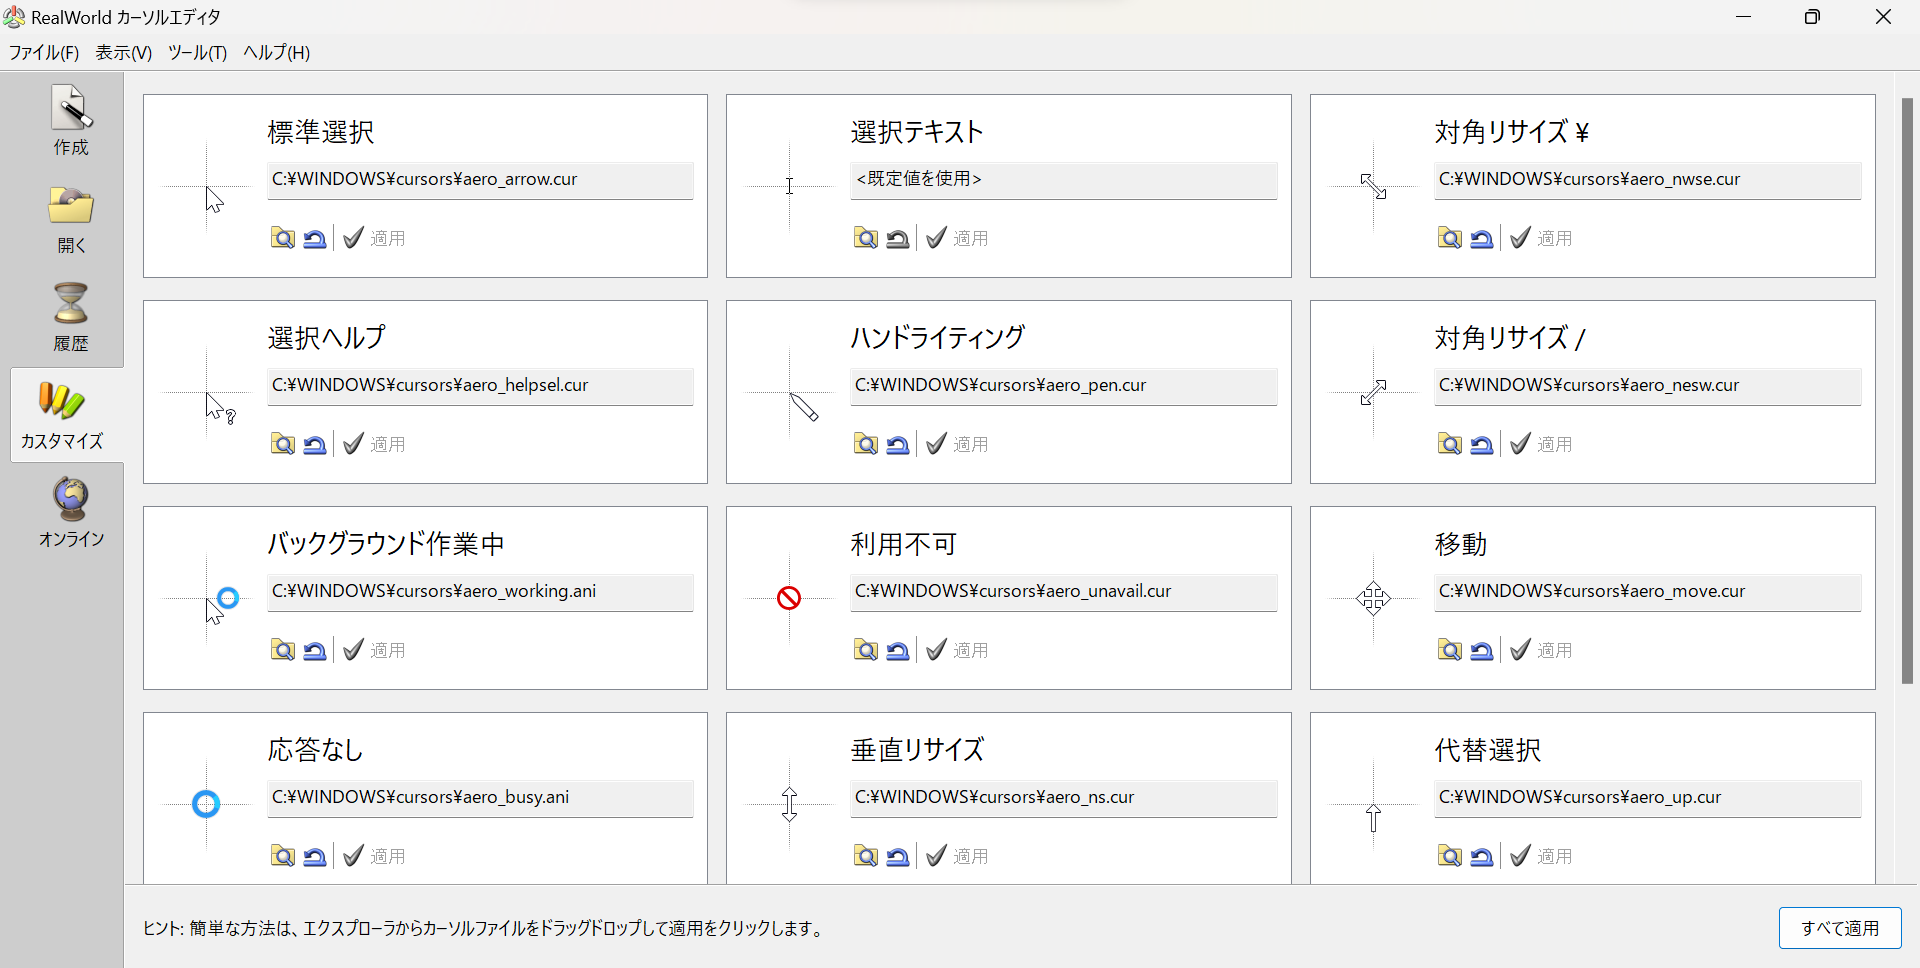Click the vertical scrollbar of cursor list

pos(1907,390)
